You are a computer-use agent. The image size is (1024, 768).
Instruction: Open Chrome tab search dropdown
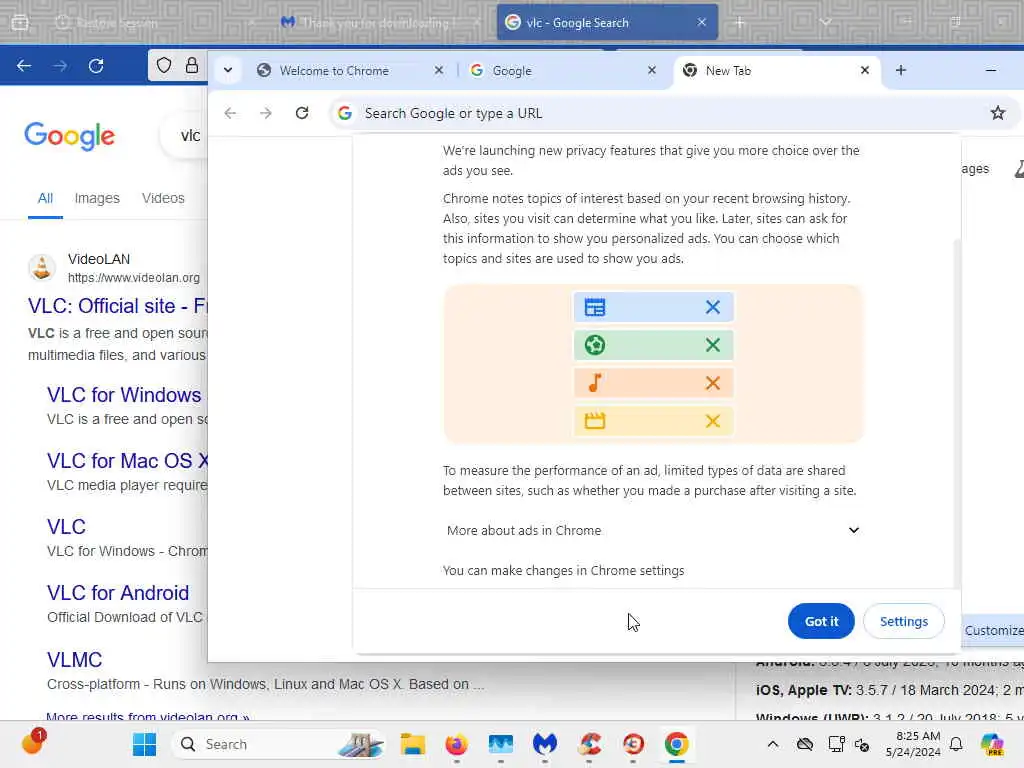point(228,70)
